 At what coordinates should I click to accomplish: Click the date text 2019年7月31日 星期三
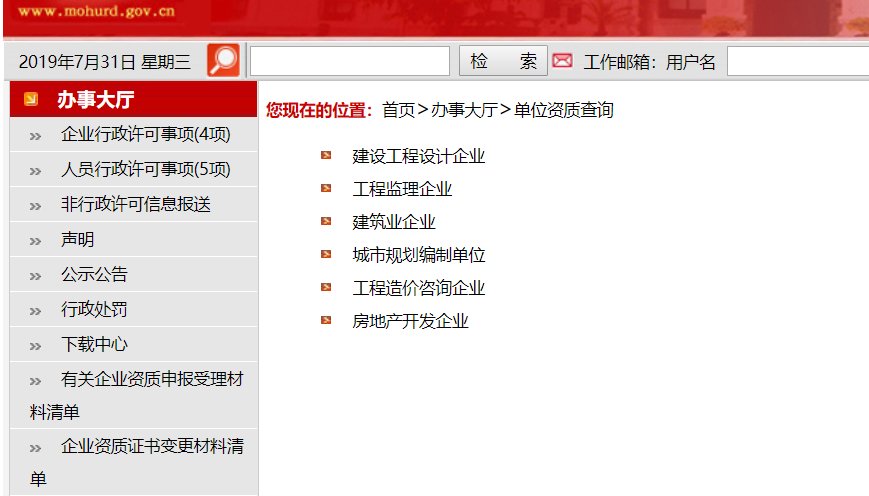pyautogui.click(x=105, y=62)
